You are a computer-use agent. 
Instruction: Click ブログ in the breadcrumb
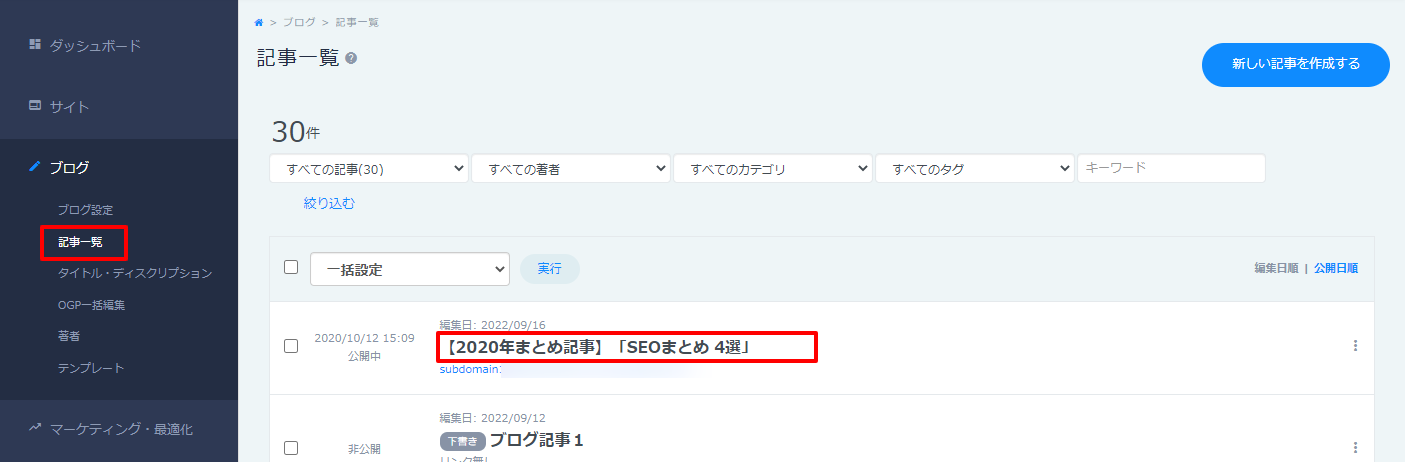pyautogui.click(x=301, y=22)
